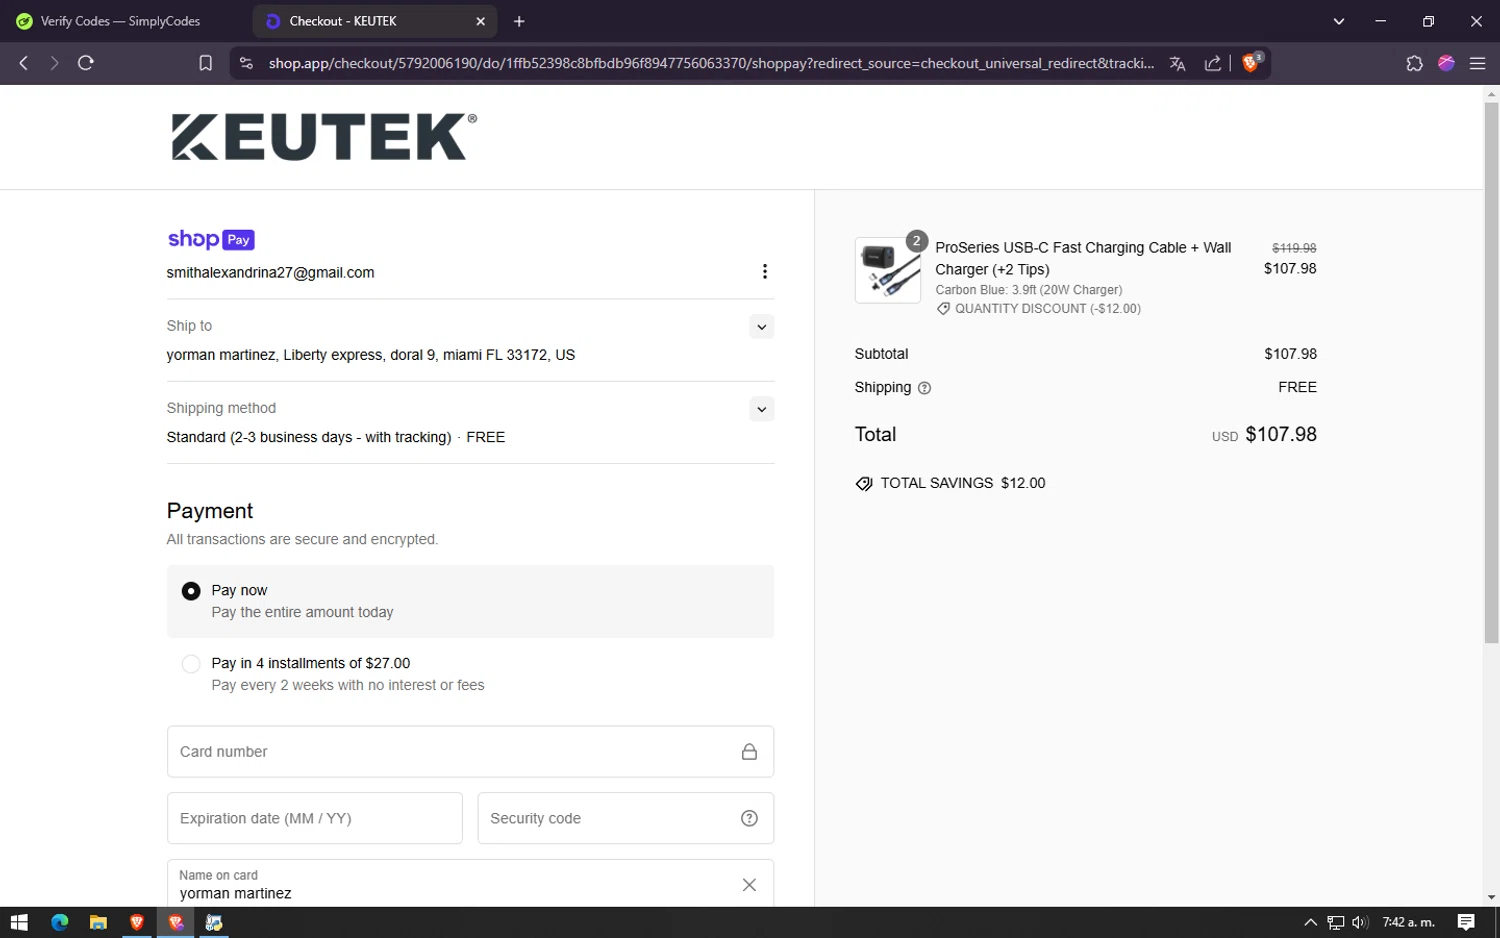Click the Quantity Discount tag icon
The width and height of the screenshot is (1500, 938).
point(943,309)
